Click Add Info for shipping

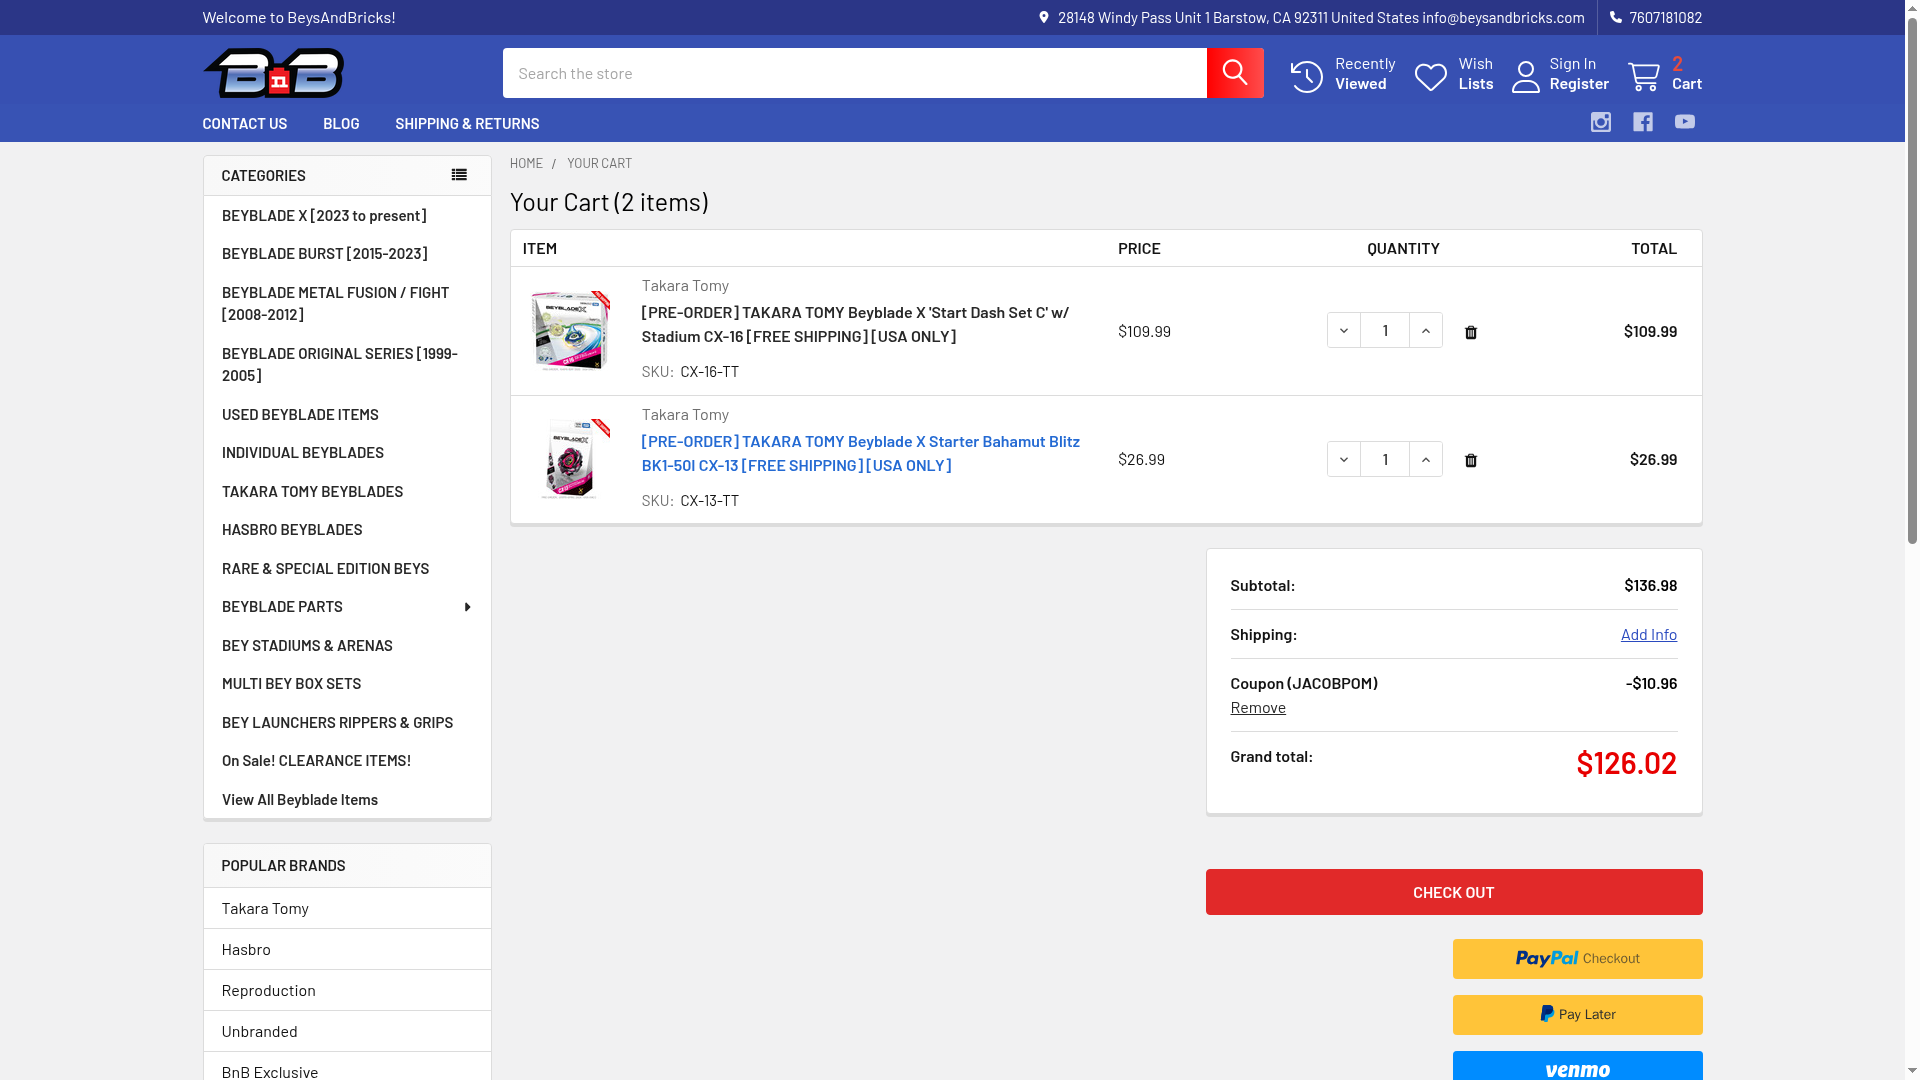1648,634
